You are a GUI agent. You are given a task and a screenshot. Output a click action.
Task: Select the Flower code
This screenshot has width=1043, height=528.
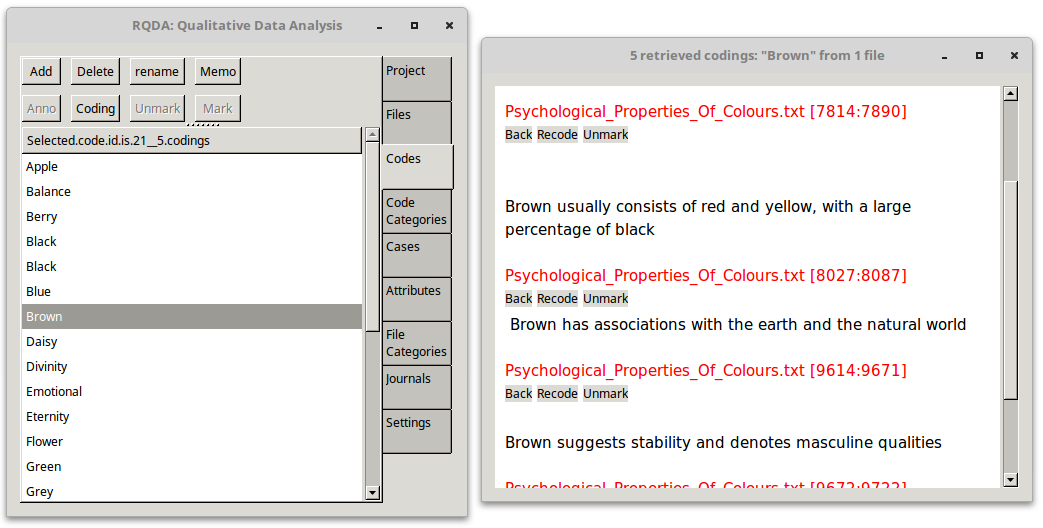pos(192,442)
